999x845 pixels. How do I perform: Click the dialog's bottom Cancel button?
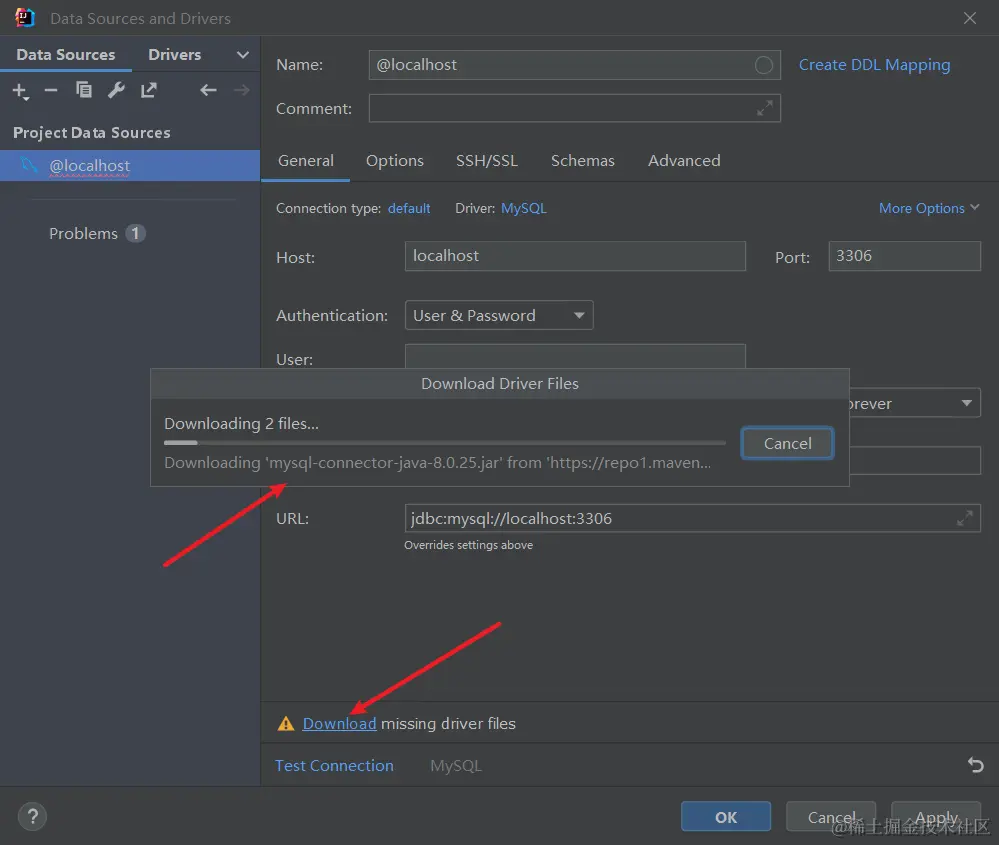point(831,816)
